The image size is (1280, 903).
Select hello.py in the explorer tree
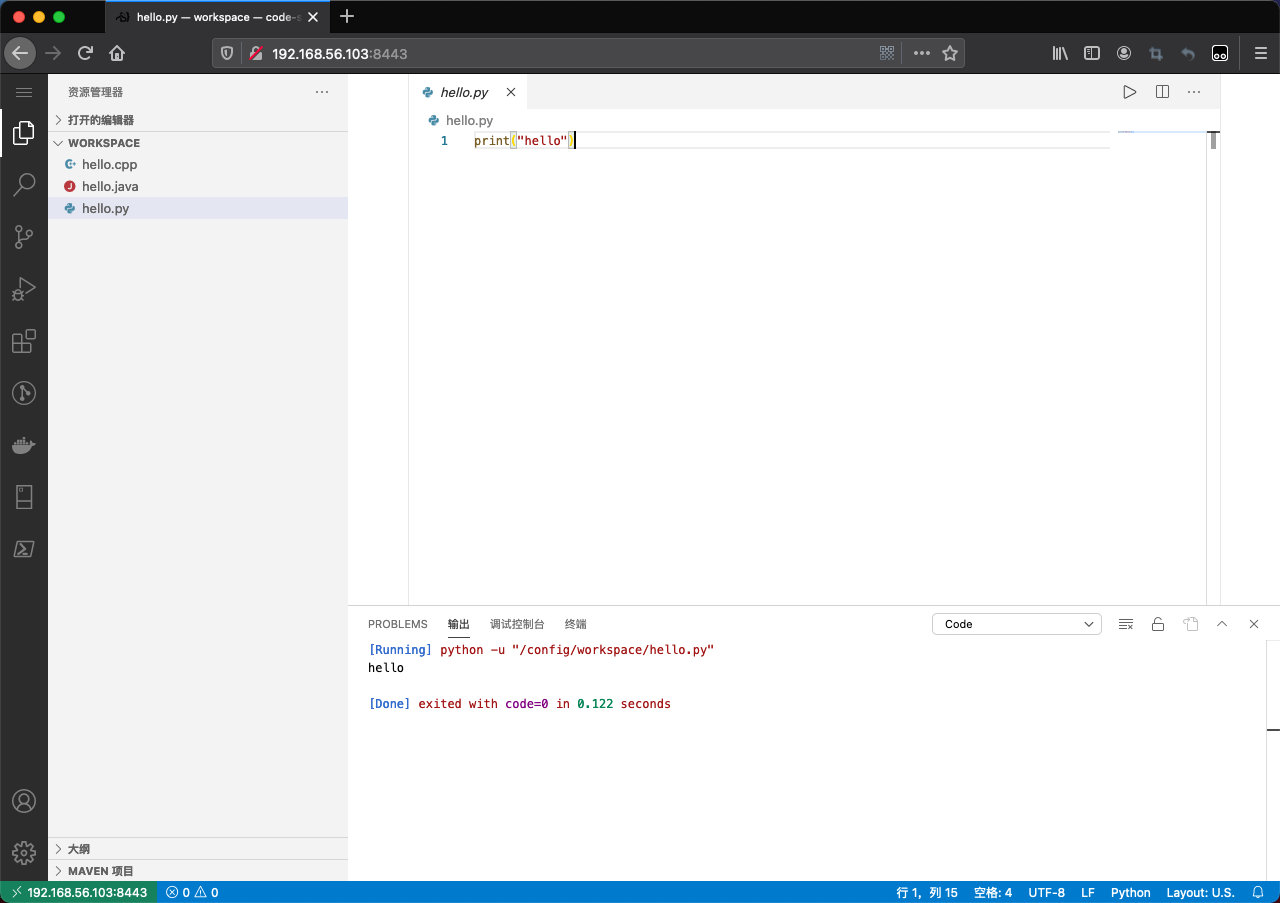198,209
